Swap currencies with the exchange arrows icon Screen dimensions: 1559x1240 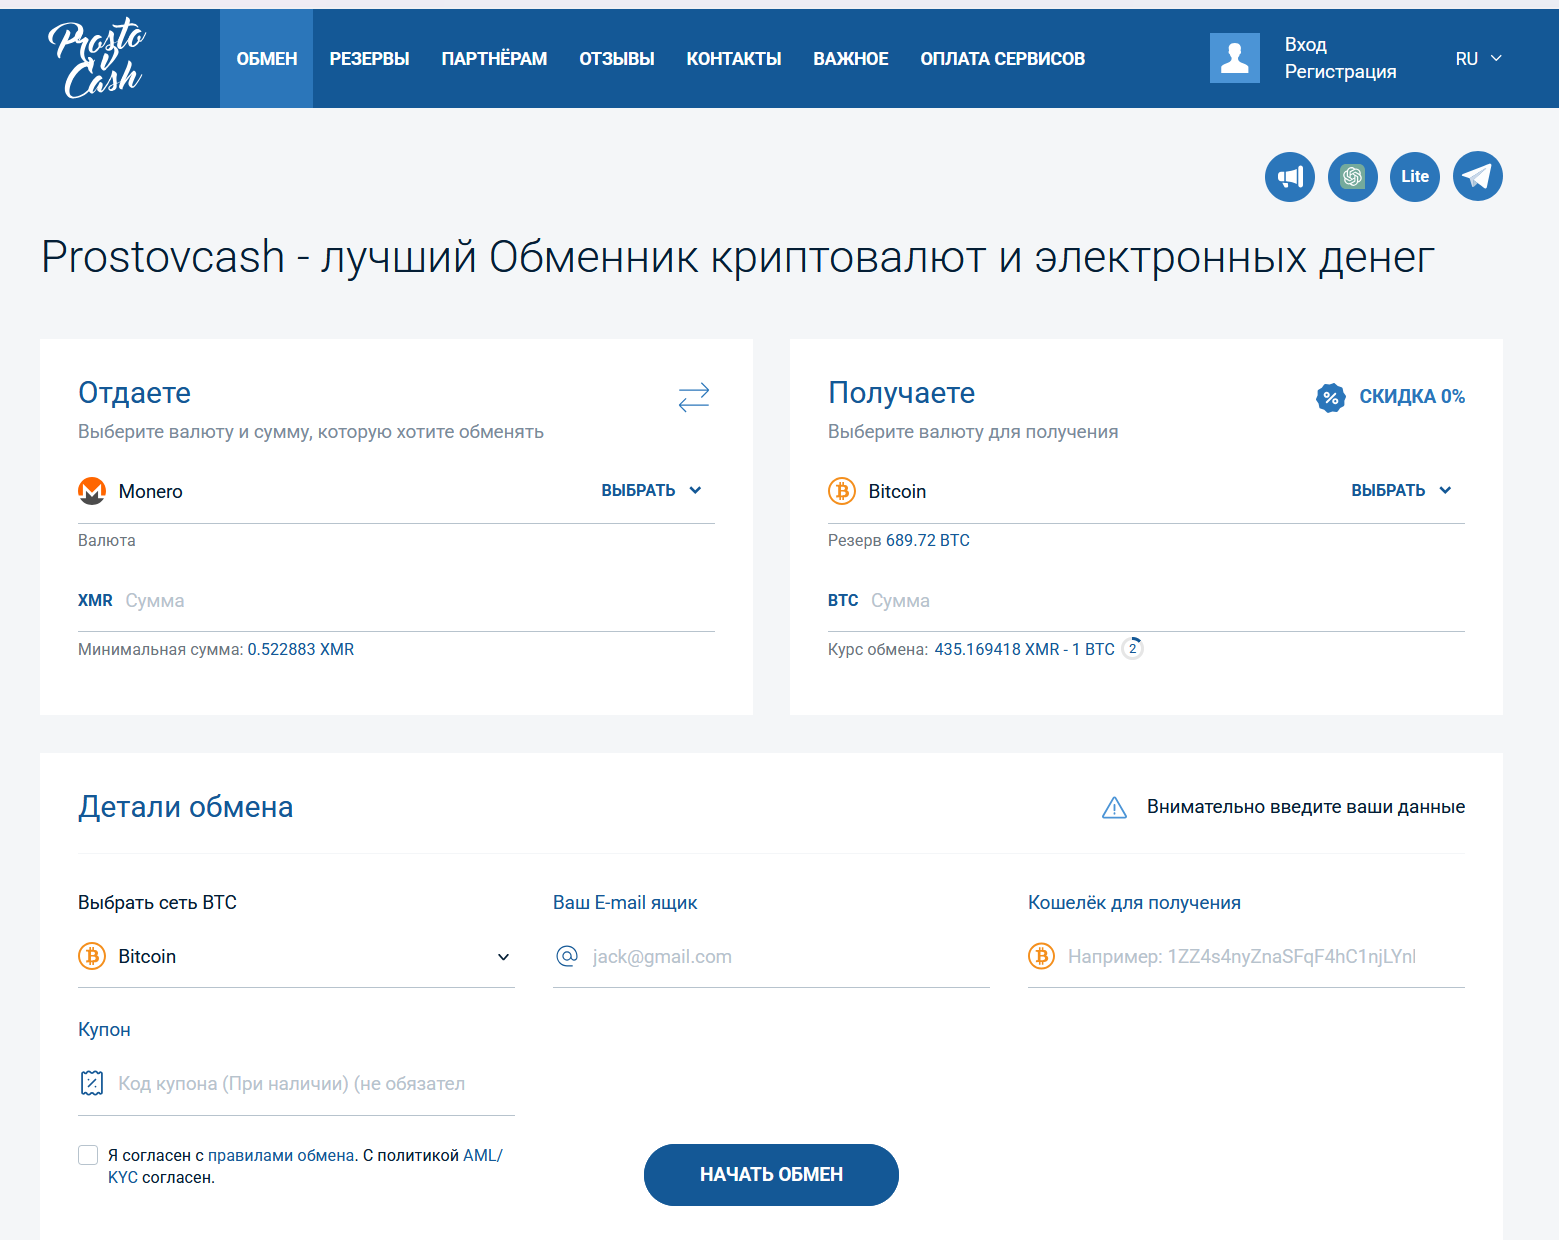point(694,397)
